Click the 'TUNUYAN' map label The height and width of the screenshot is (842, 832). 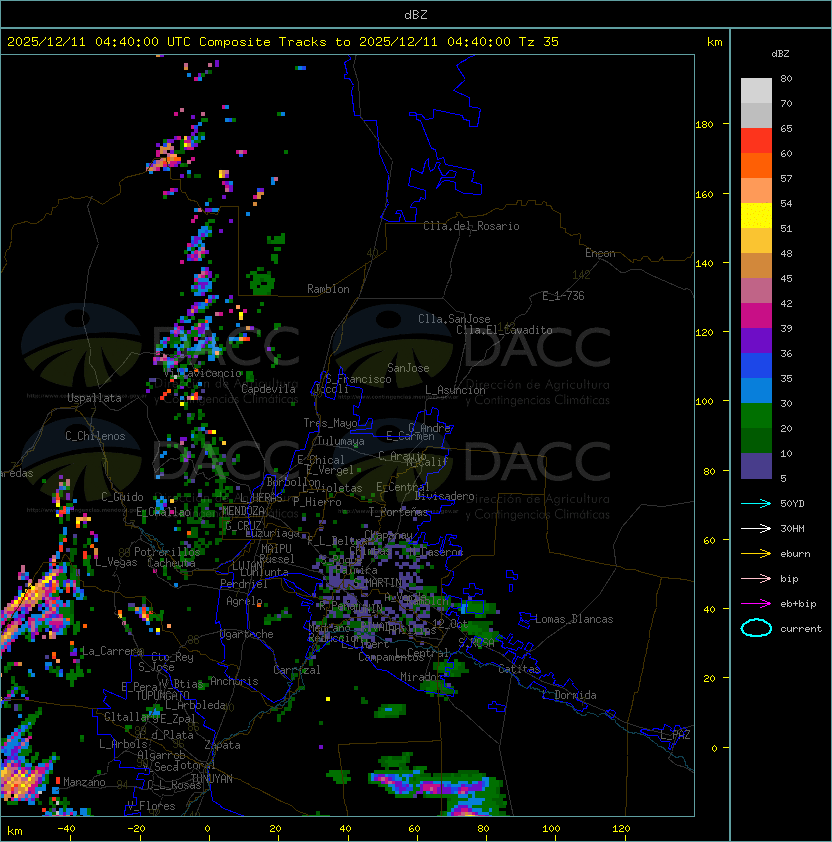click(212, 779)
